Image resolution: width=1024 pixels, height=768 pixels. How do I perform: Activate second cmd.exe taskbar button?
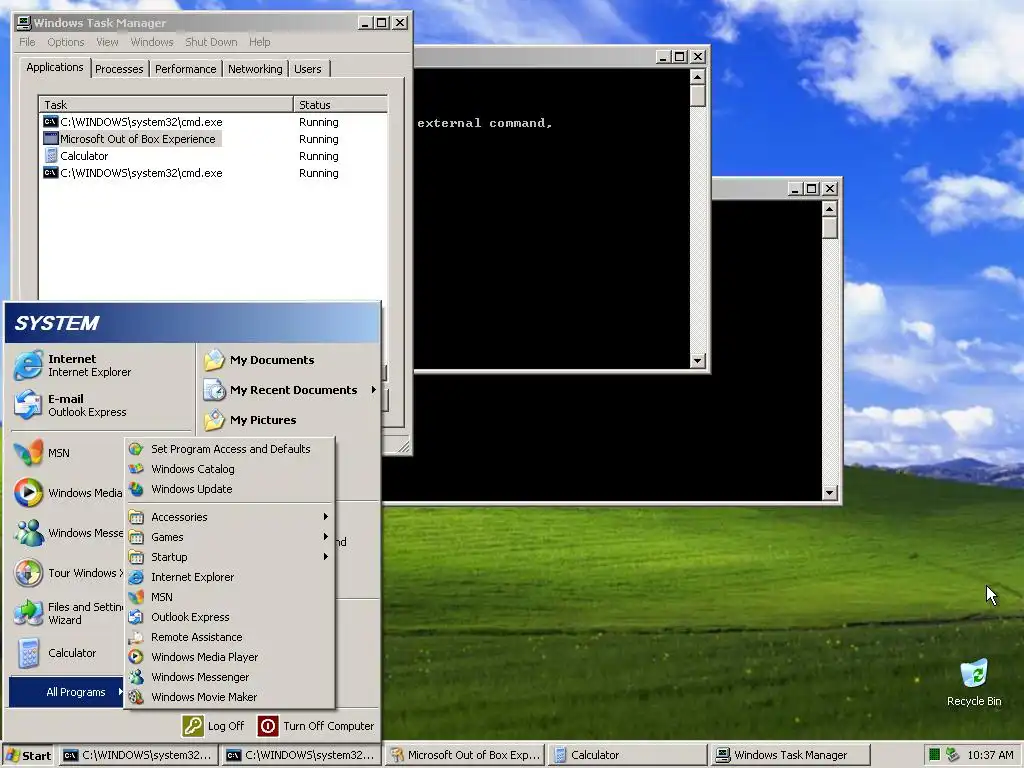coord(301,755)
